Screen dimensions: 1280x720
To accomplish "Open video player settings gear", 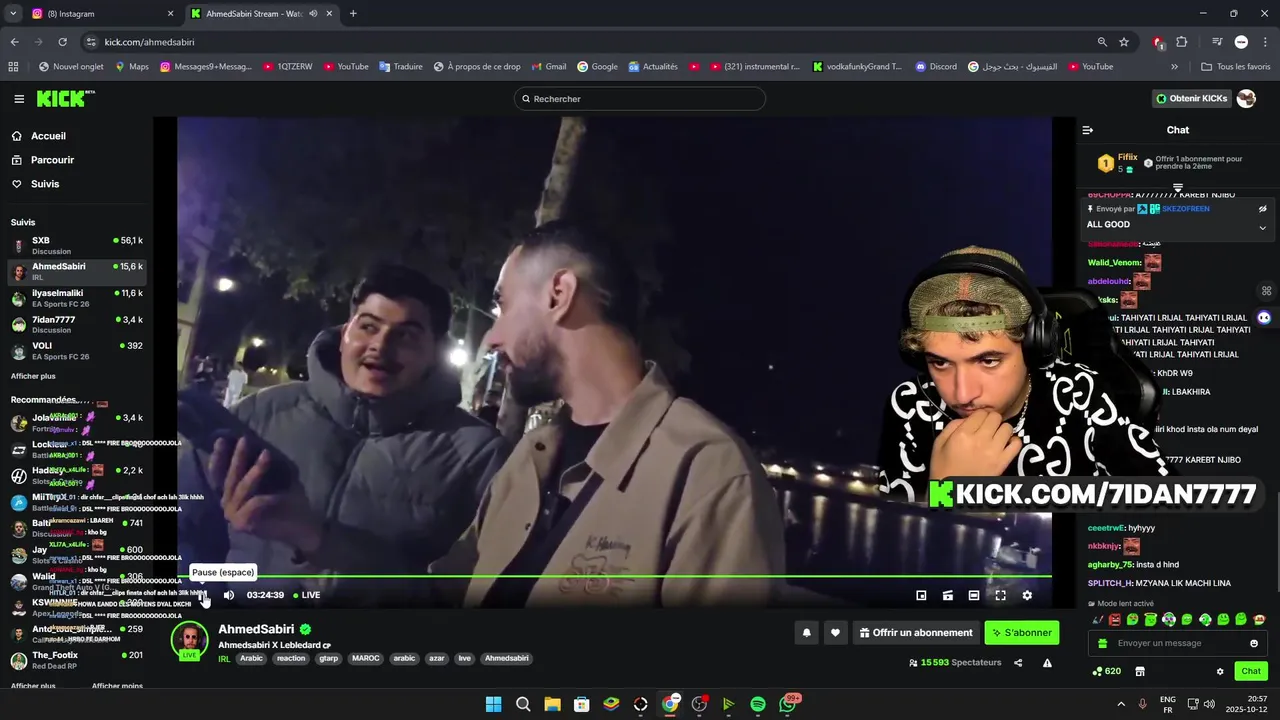I will click(x=1027, y=595).
